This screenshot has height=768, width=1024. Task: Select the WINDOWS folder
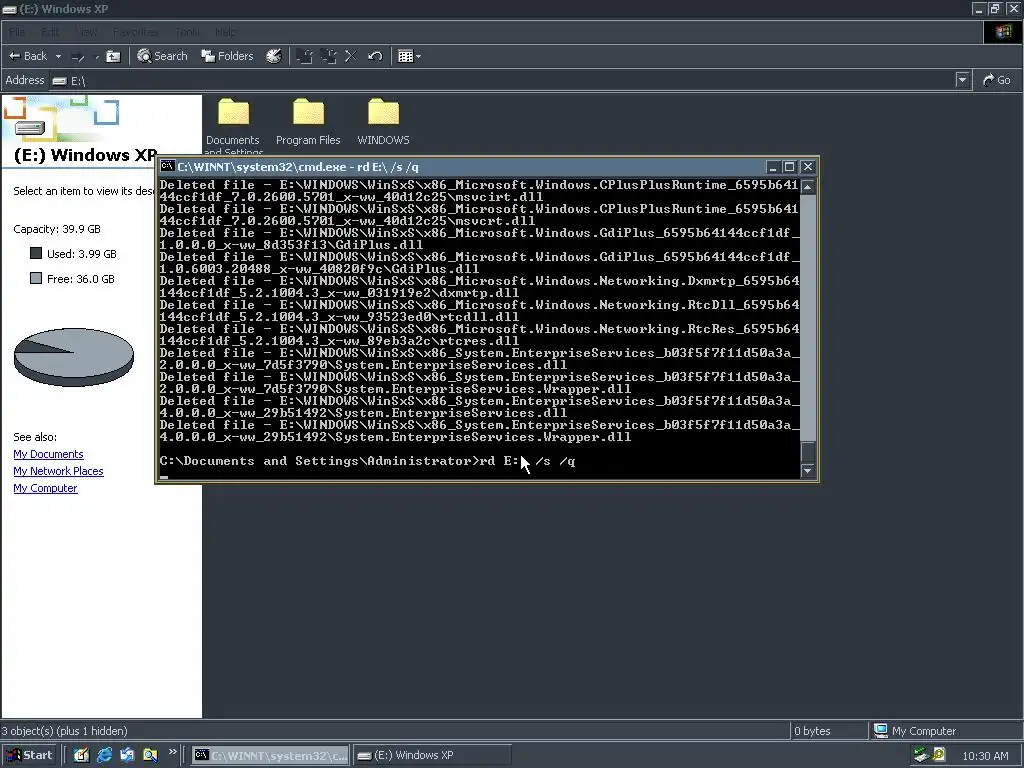coord(383,122)
